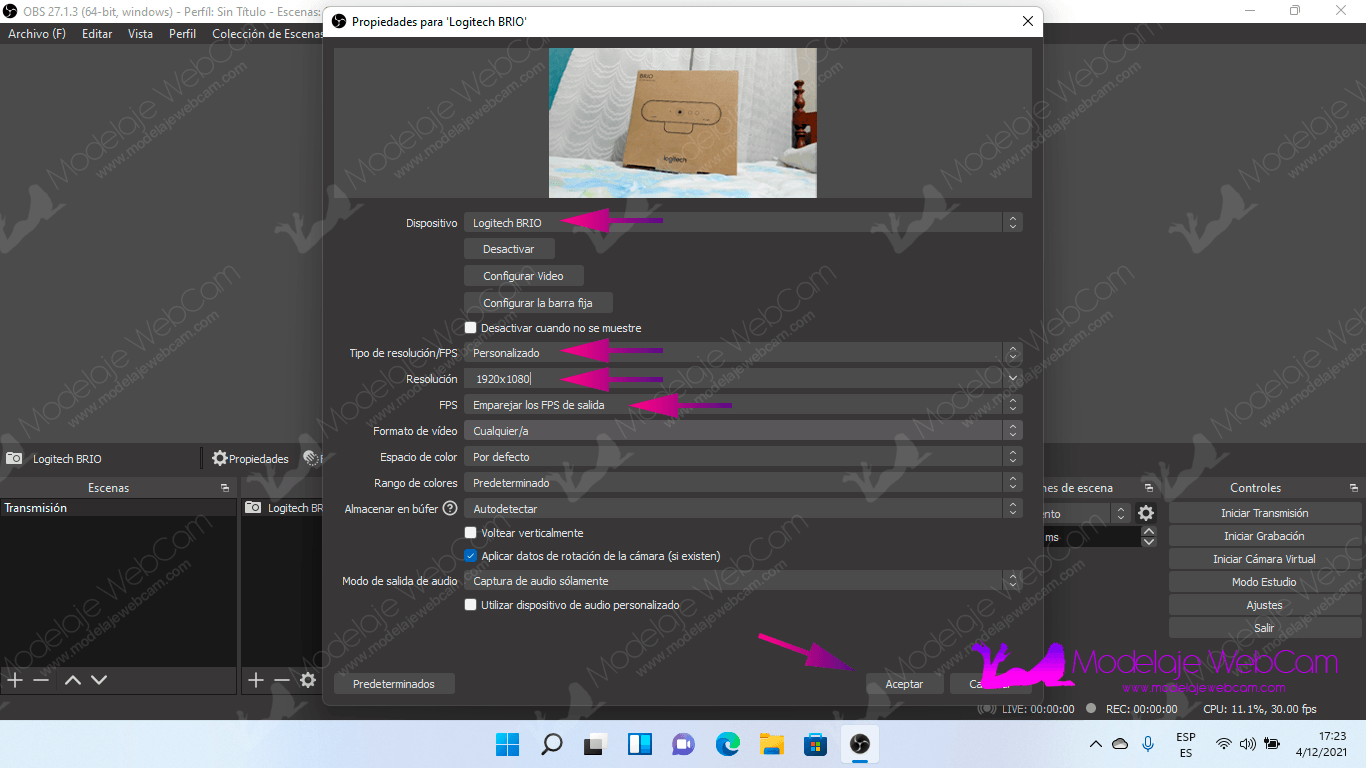This screenshot has width=1366, height=768.
Task: Click the buffering help question mark icon
Action: pos(450,509)
